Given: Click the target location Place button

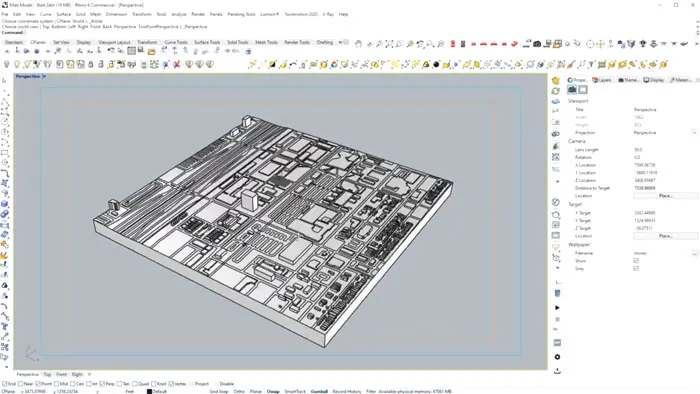Looking at the screenshot, I should (666, 236).
